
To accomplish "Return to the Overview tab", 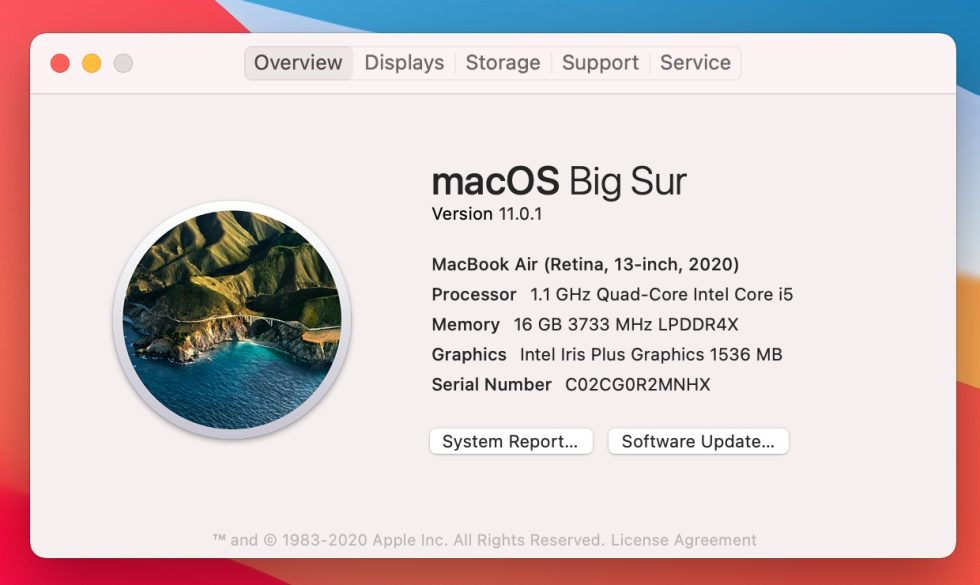I will (x=297, y=63).
